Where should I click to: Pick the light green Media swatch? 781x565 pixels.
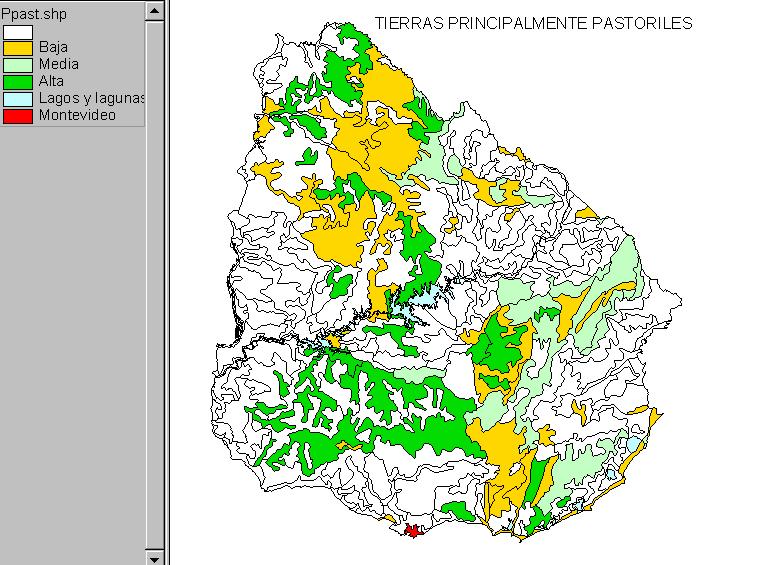18,65
